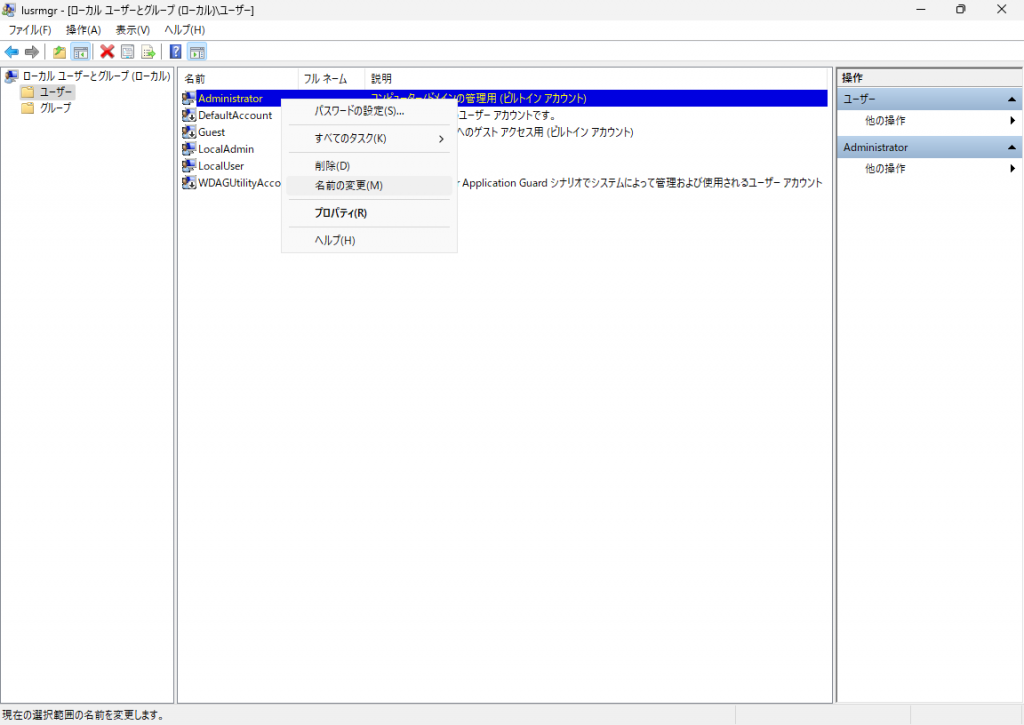Select the DefaultAccount row name
Viewport: 1024px width, 725px height.
tap(235, 115)
